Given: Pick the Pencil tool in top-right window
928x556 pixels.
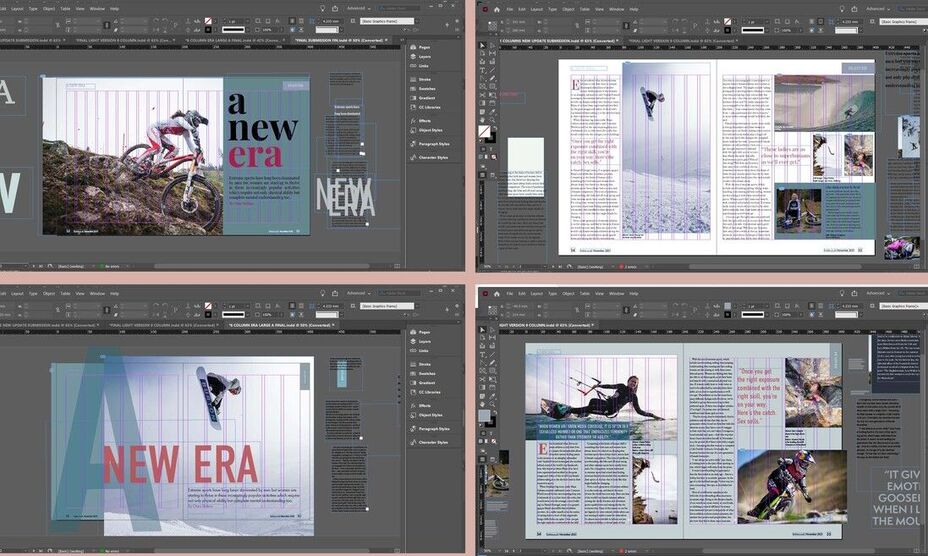Looking at the screenshot, I should click(492, 79).
